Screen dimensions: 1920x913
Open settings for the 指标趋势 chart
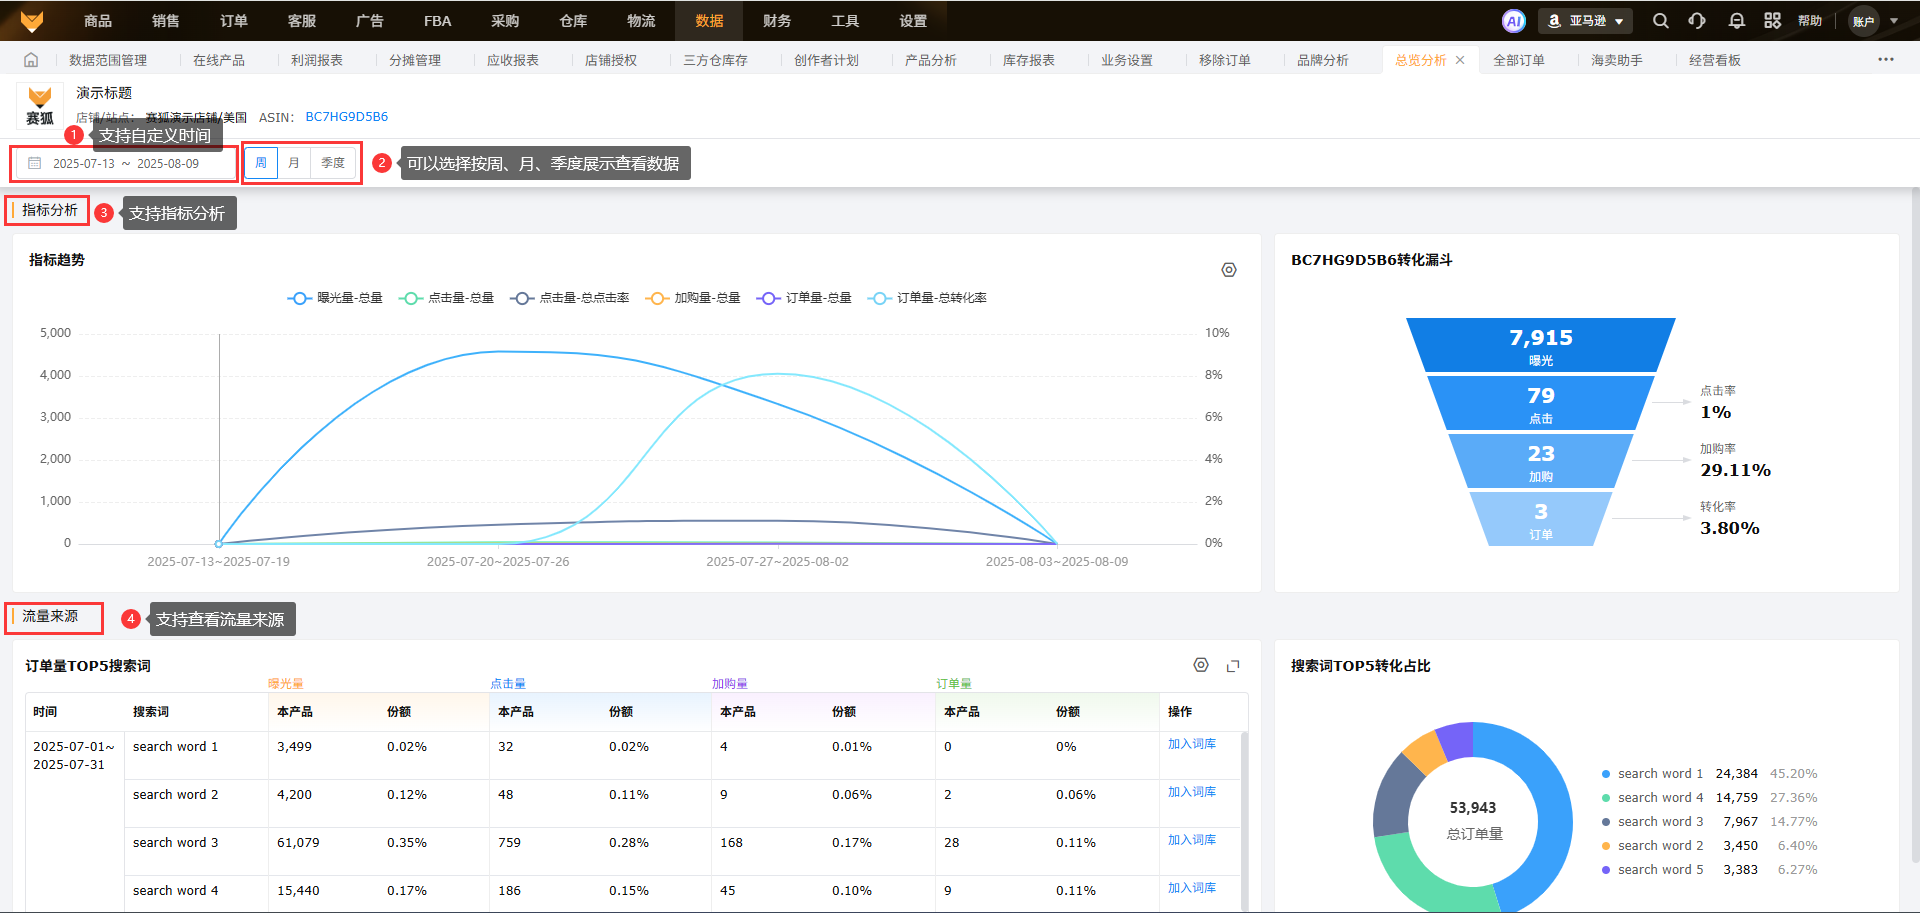click(x=1229, y=270)
